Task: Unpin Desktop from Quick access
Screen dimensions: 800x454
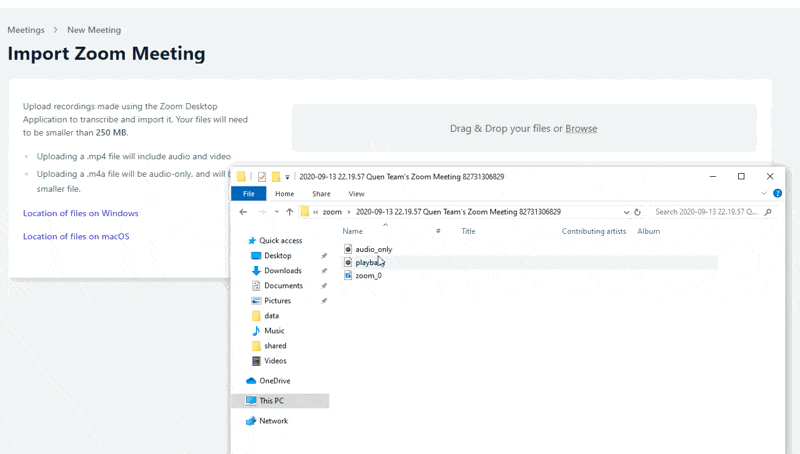Action: click(x=323, y=256)
